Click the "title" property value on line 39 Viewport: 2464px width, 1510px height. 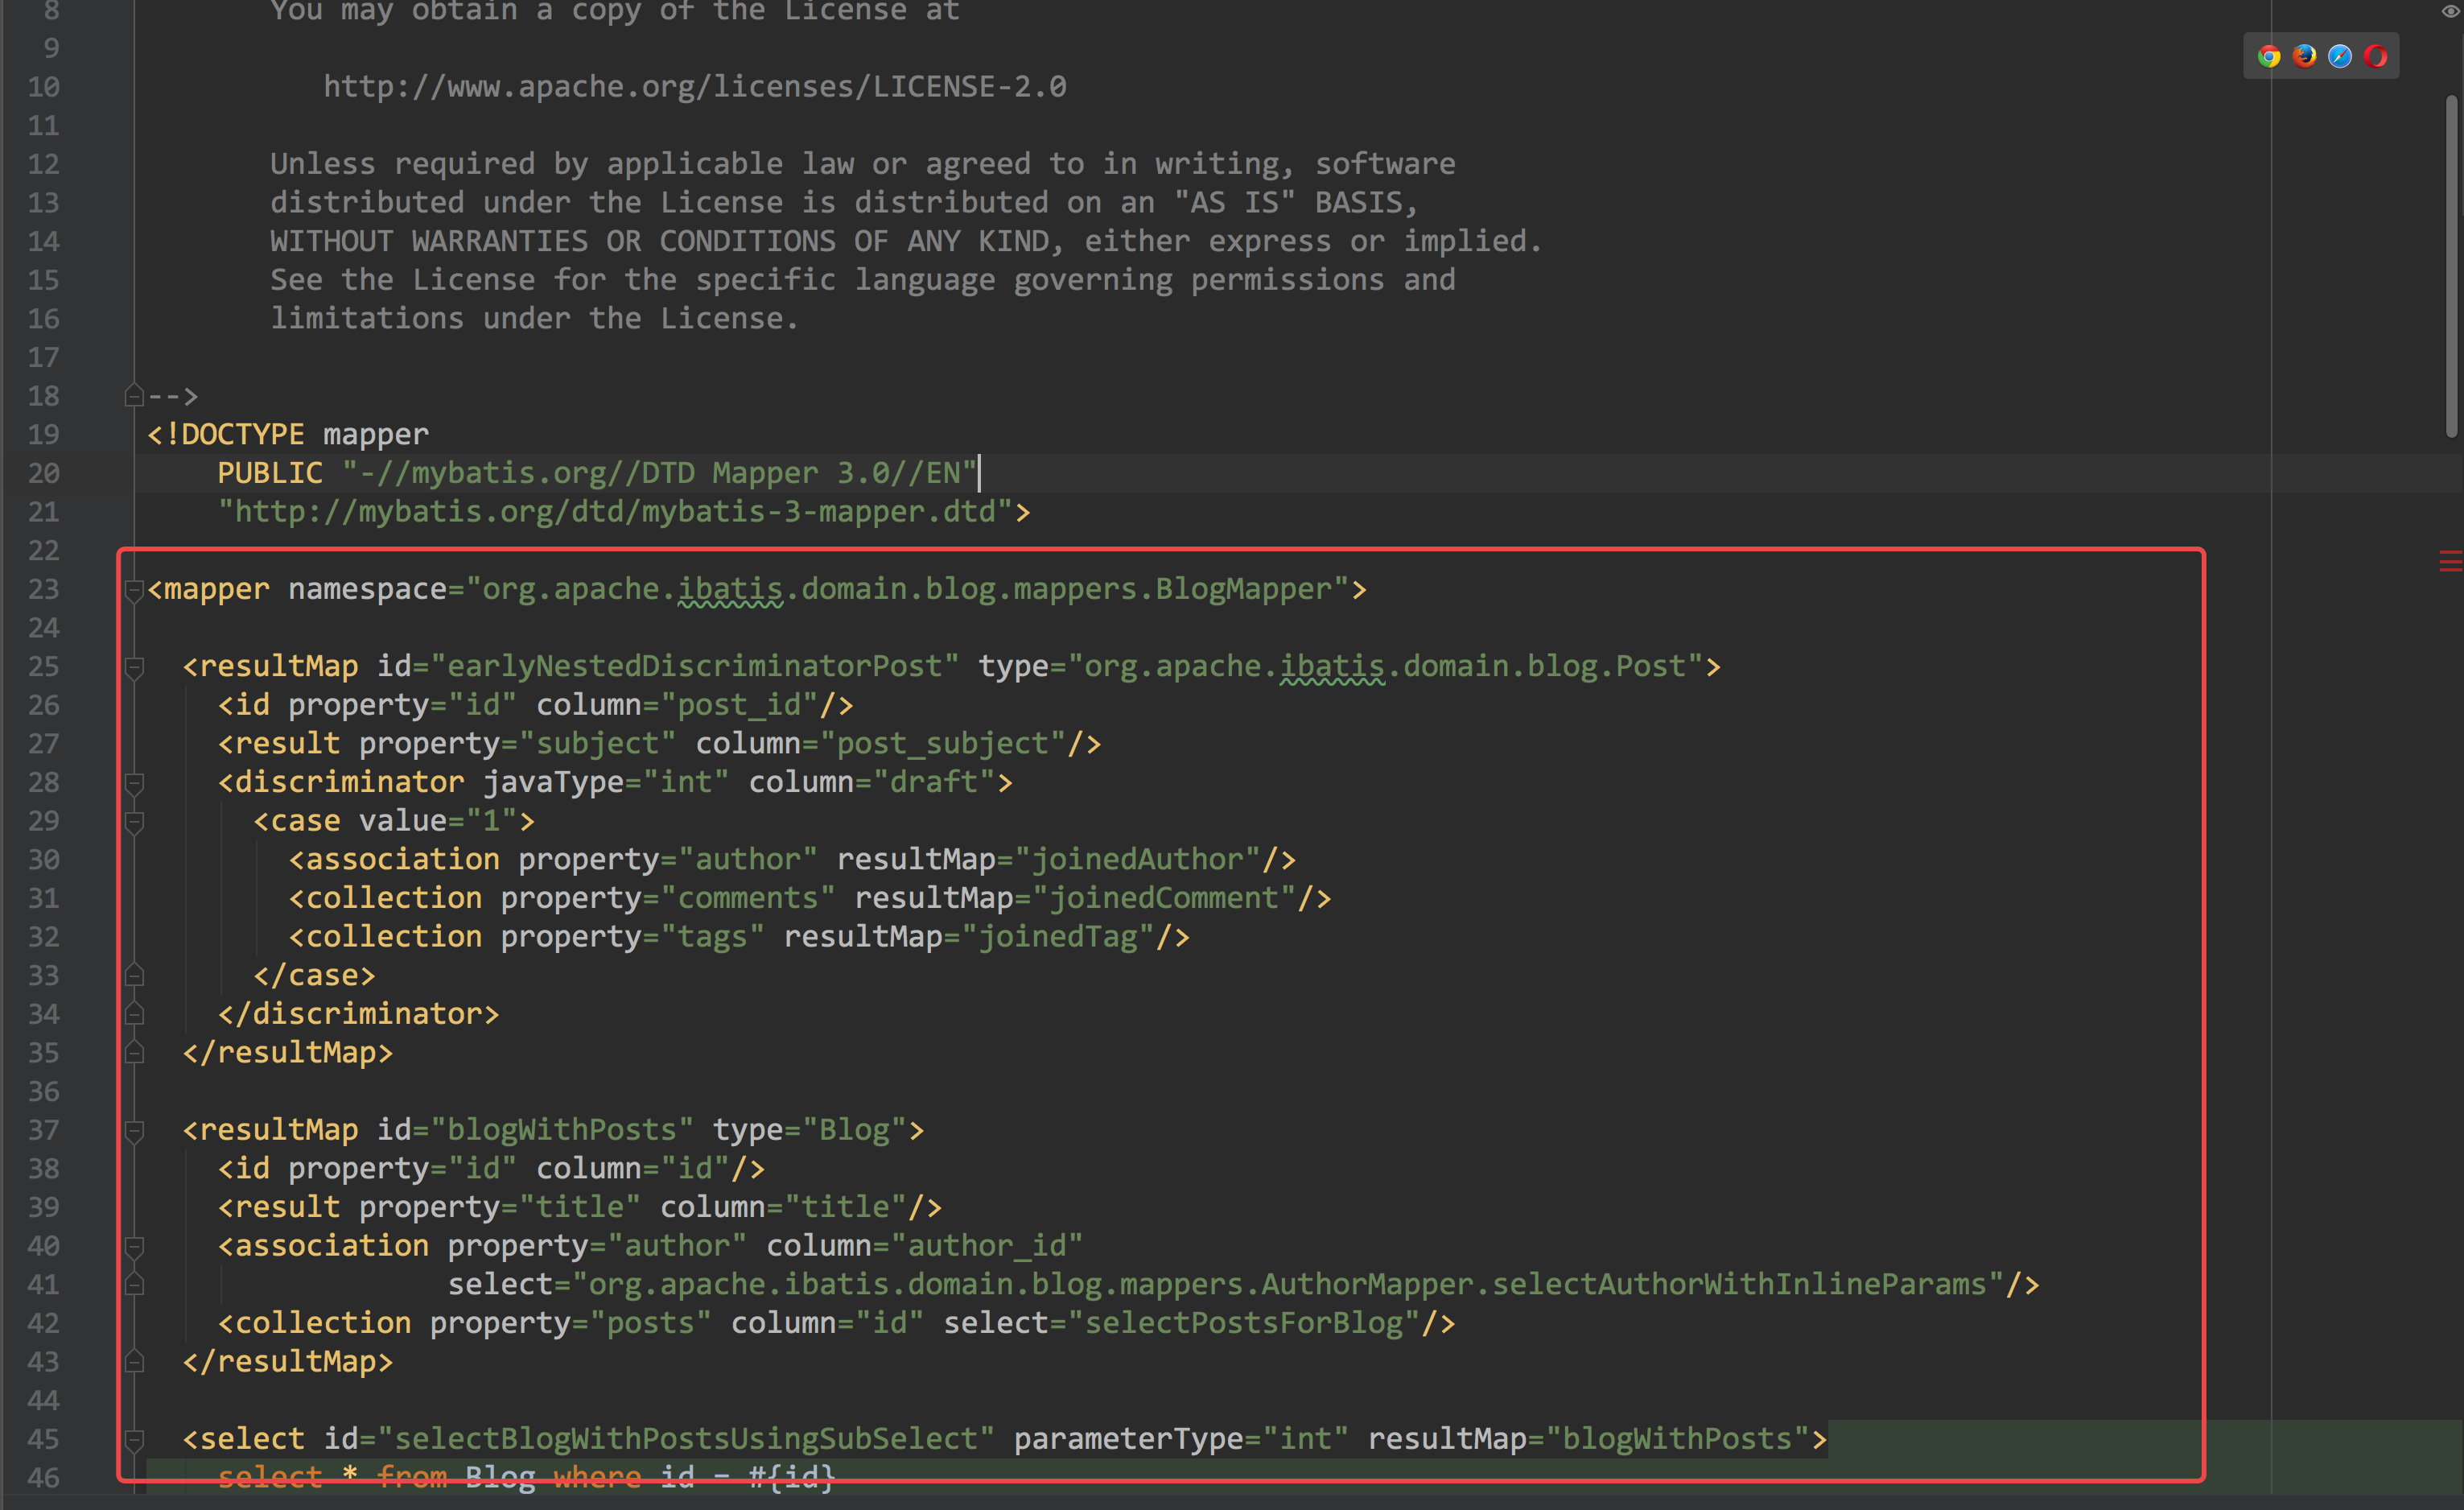click(580, 1207)
